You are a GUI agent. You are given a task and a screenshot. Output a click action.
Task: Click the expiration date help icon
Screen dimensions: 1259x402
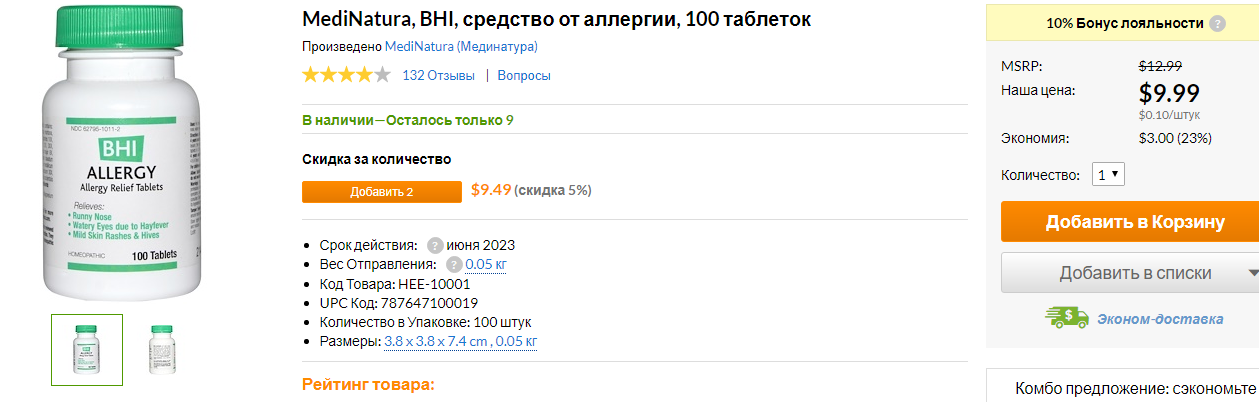pos(435,245)
